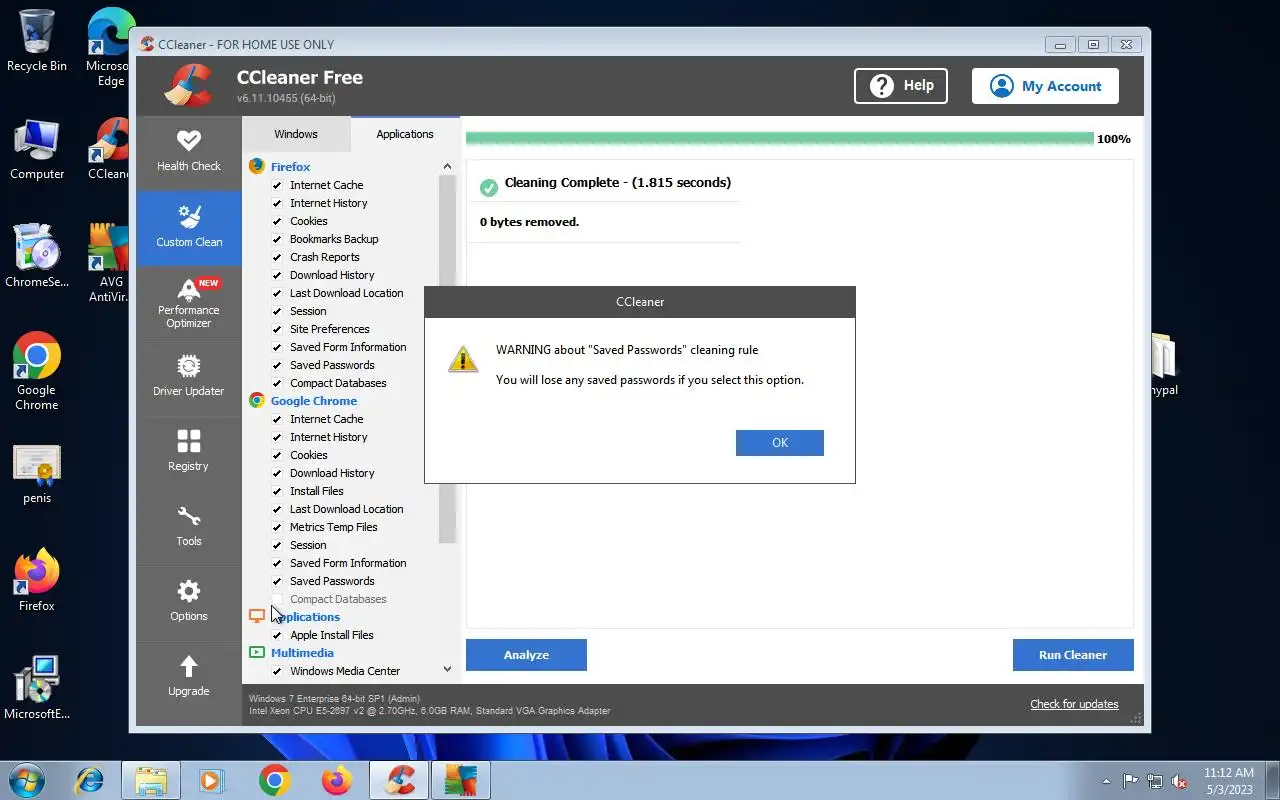Open the Tools section
Image resolution: width=1280 pixels, height=800 pixels.
pyautogui.click(x=189, y=528)
